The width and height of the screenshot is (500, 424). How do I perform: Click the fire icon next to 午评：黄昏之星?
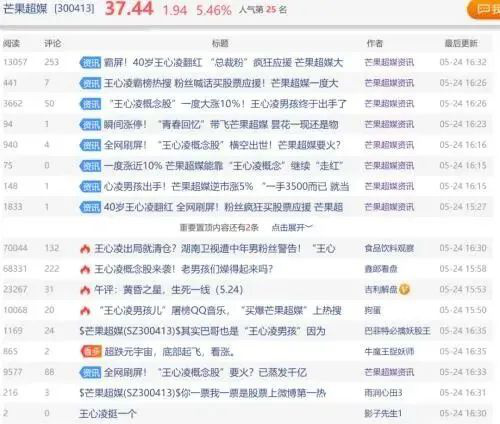(85, 290)
